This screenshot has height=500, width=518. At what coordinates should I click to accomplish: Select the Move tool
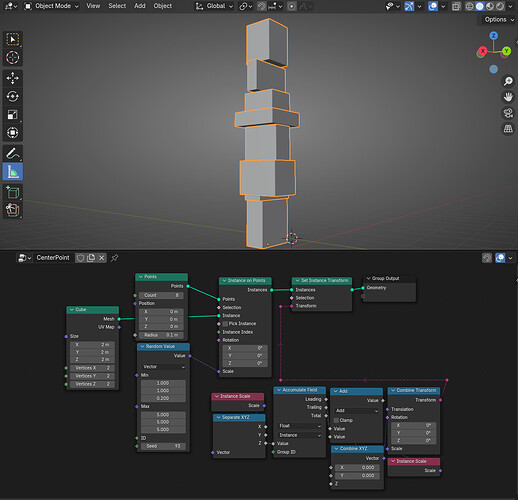[13, 78]
